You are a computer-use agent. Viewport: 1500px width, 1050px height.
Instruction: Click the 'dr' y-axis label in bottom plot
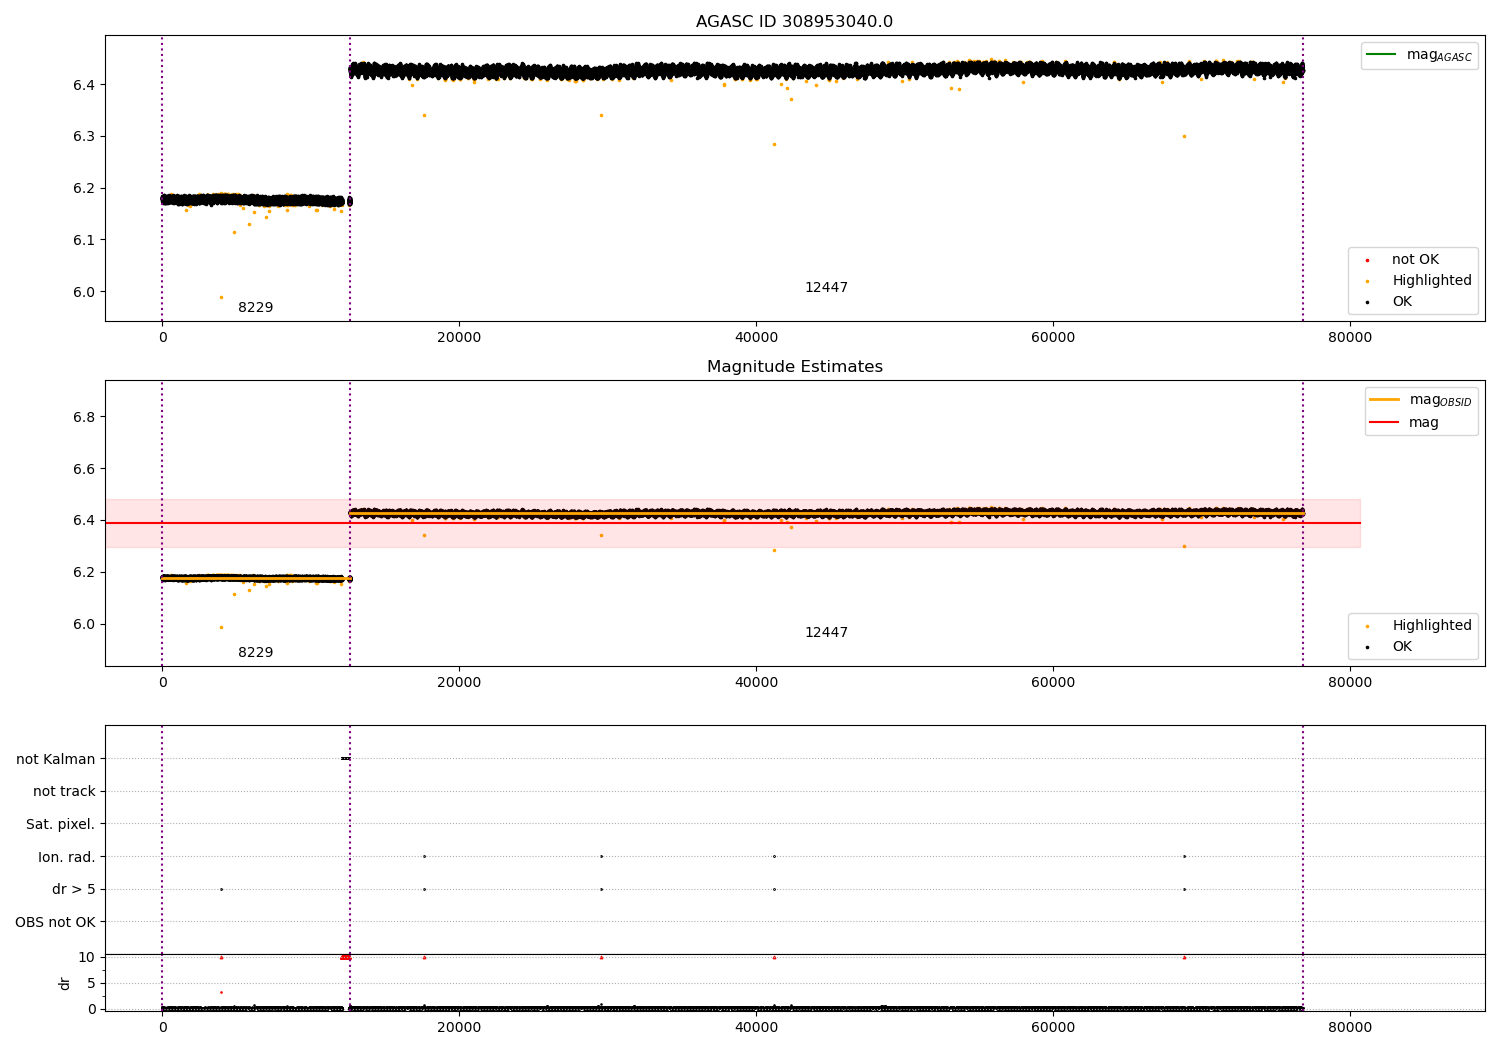65,983
